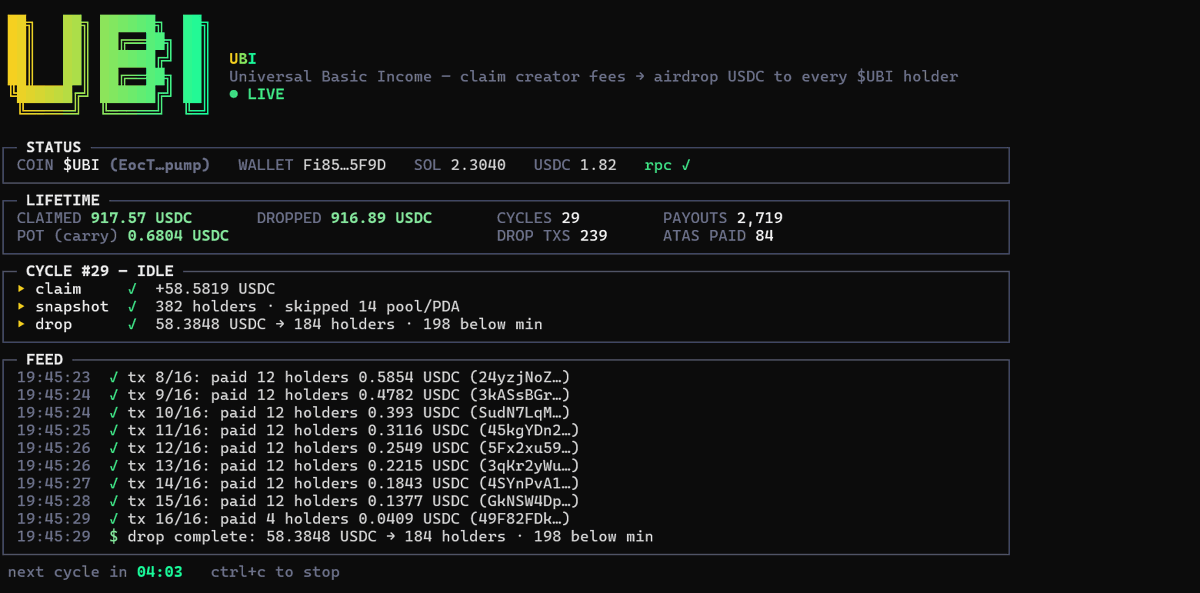Select claim amount +58.5819 USDC
Viewport: 1200px width, 593px height.
[x=215, y=289]
